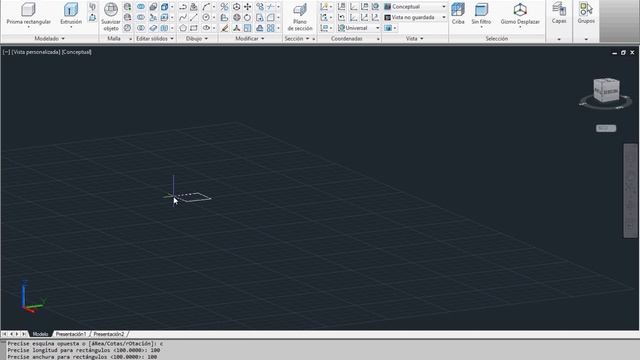640x360 pixels.
Task: Expand Prisma rectangular dropdown arrow
Action: (29, 27)
